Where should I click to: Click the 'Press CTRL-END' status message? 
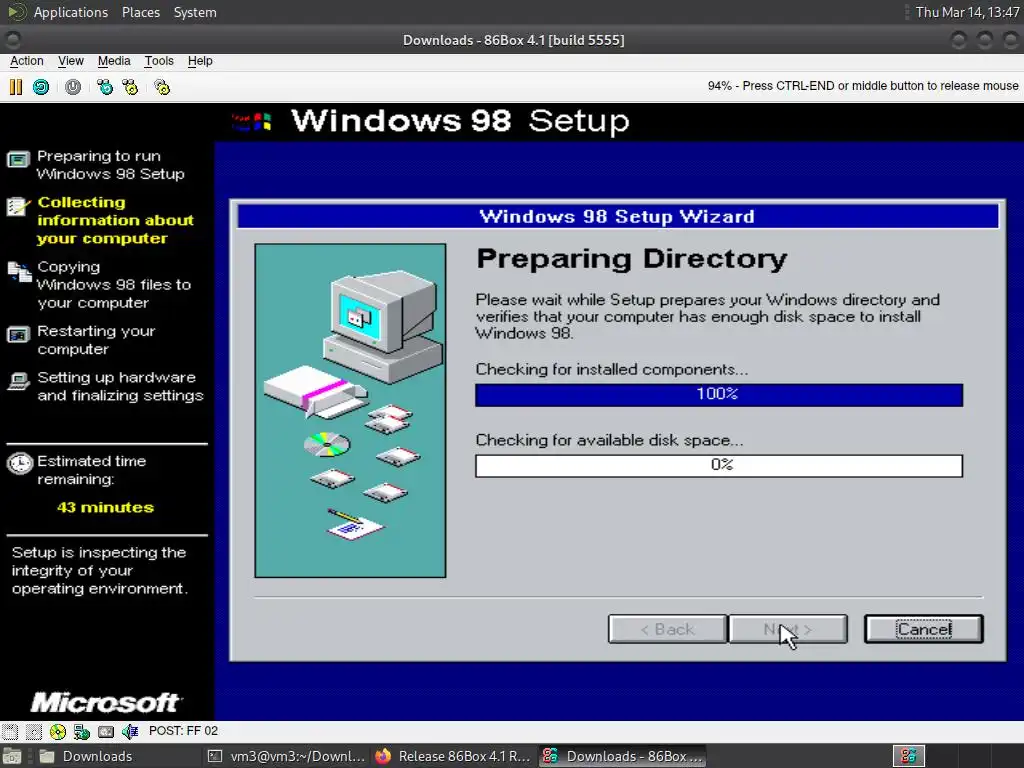click(x=863, y=86)
